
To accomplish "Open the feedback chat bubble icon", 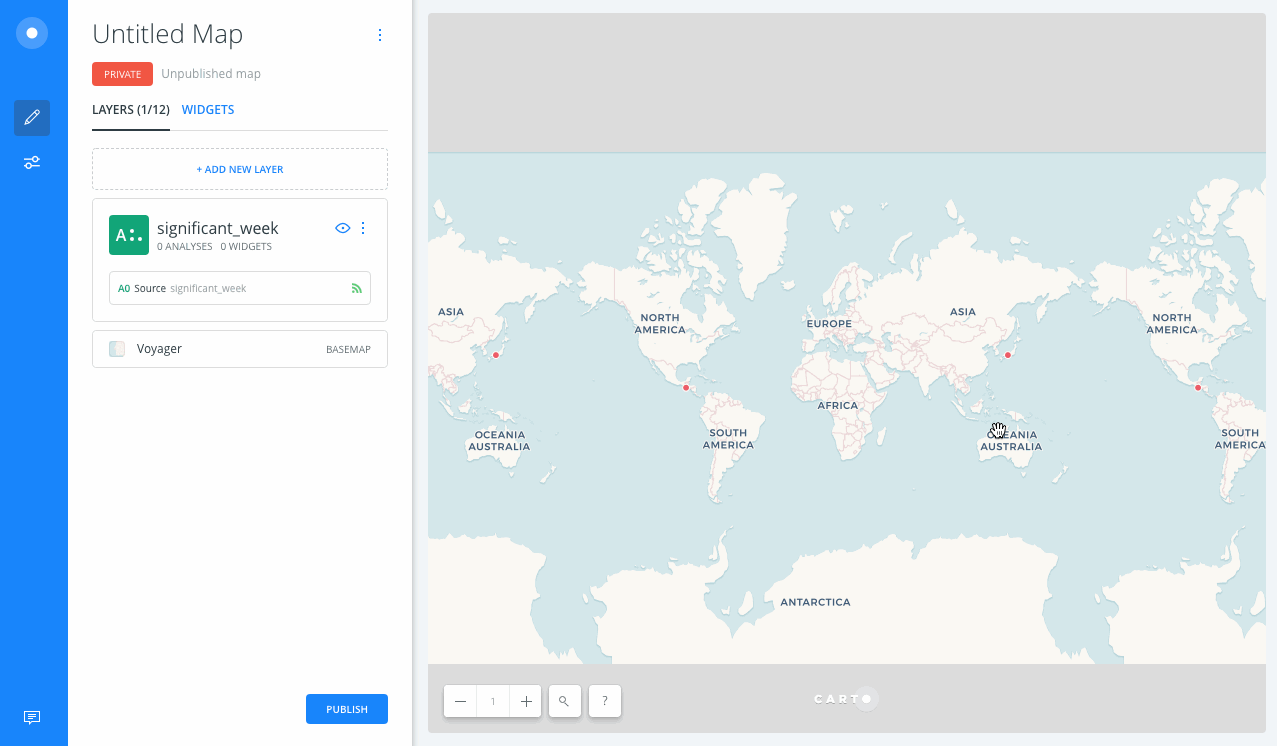I will point(31,716).
